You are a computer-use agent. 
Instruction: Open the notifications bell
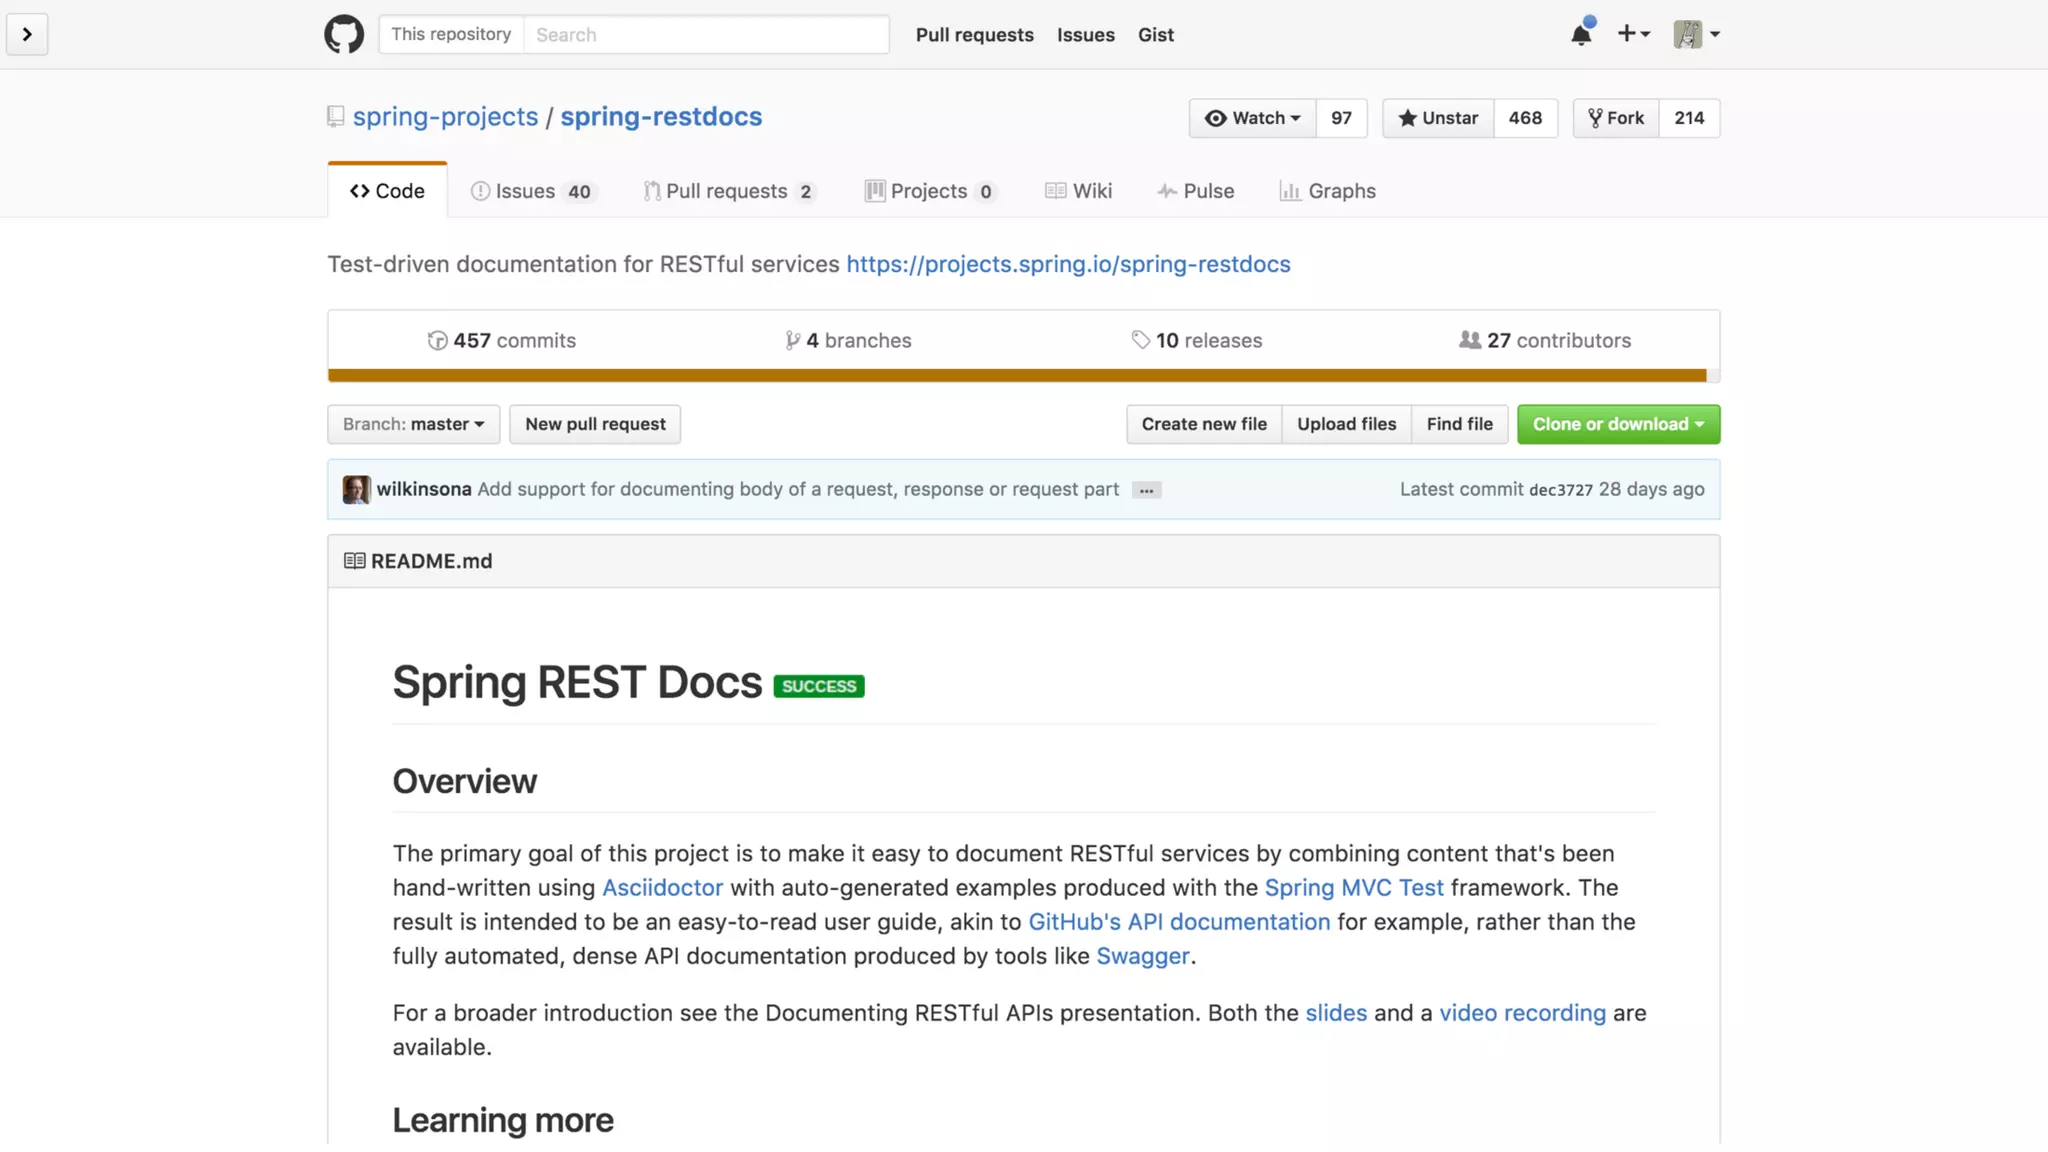click(1580, 34)
